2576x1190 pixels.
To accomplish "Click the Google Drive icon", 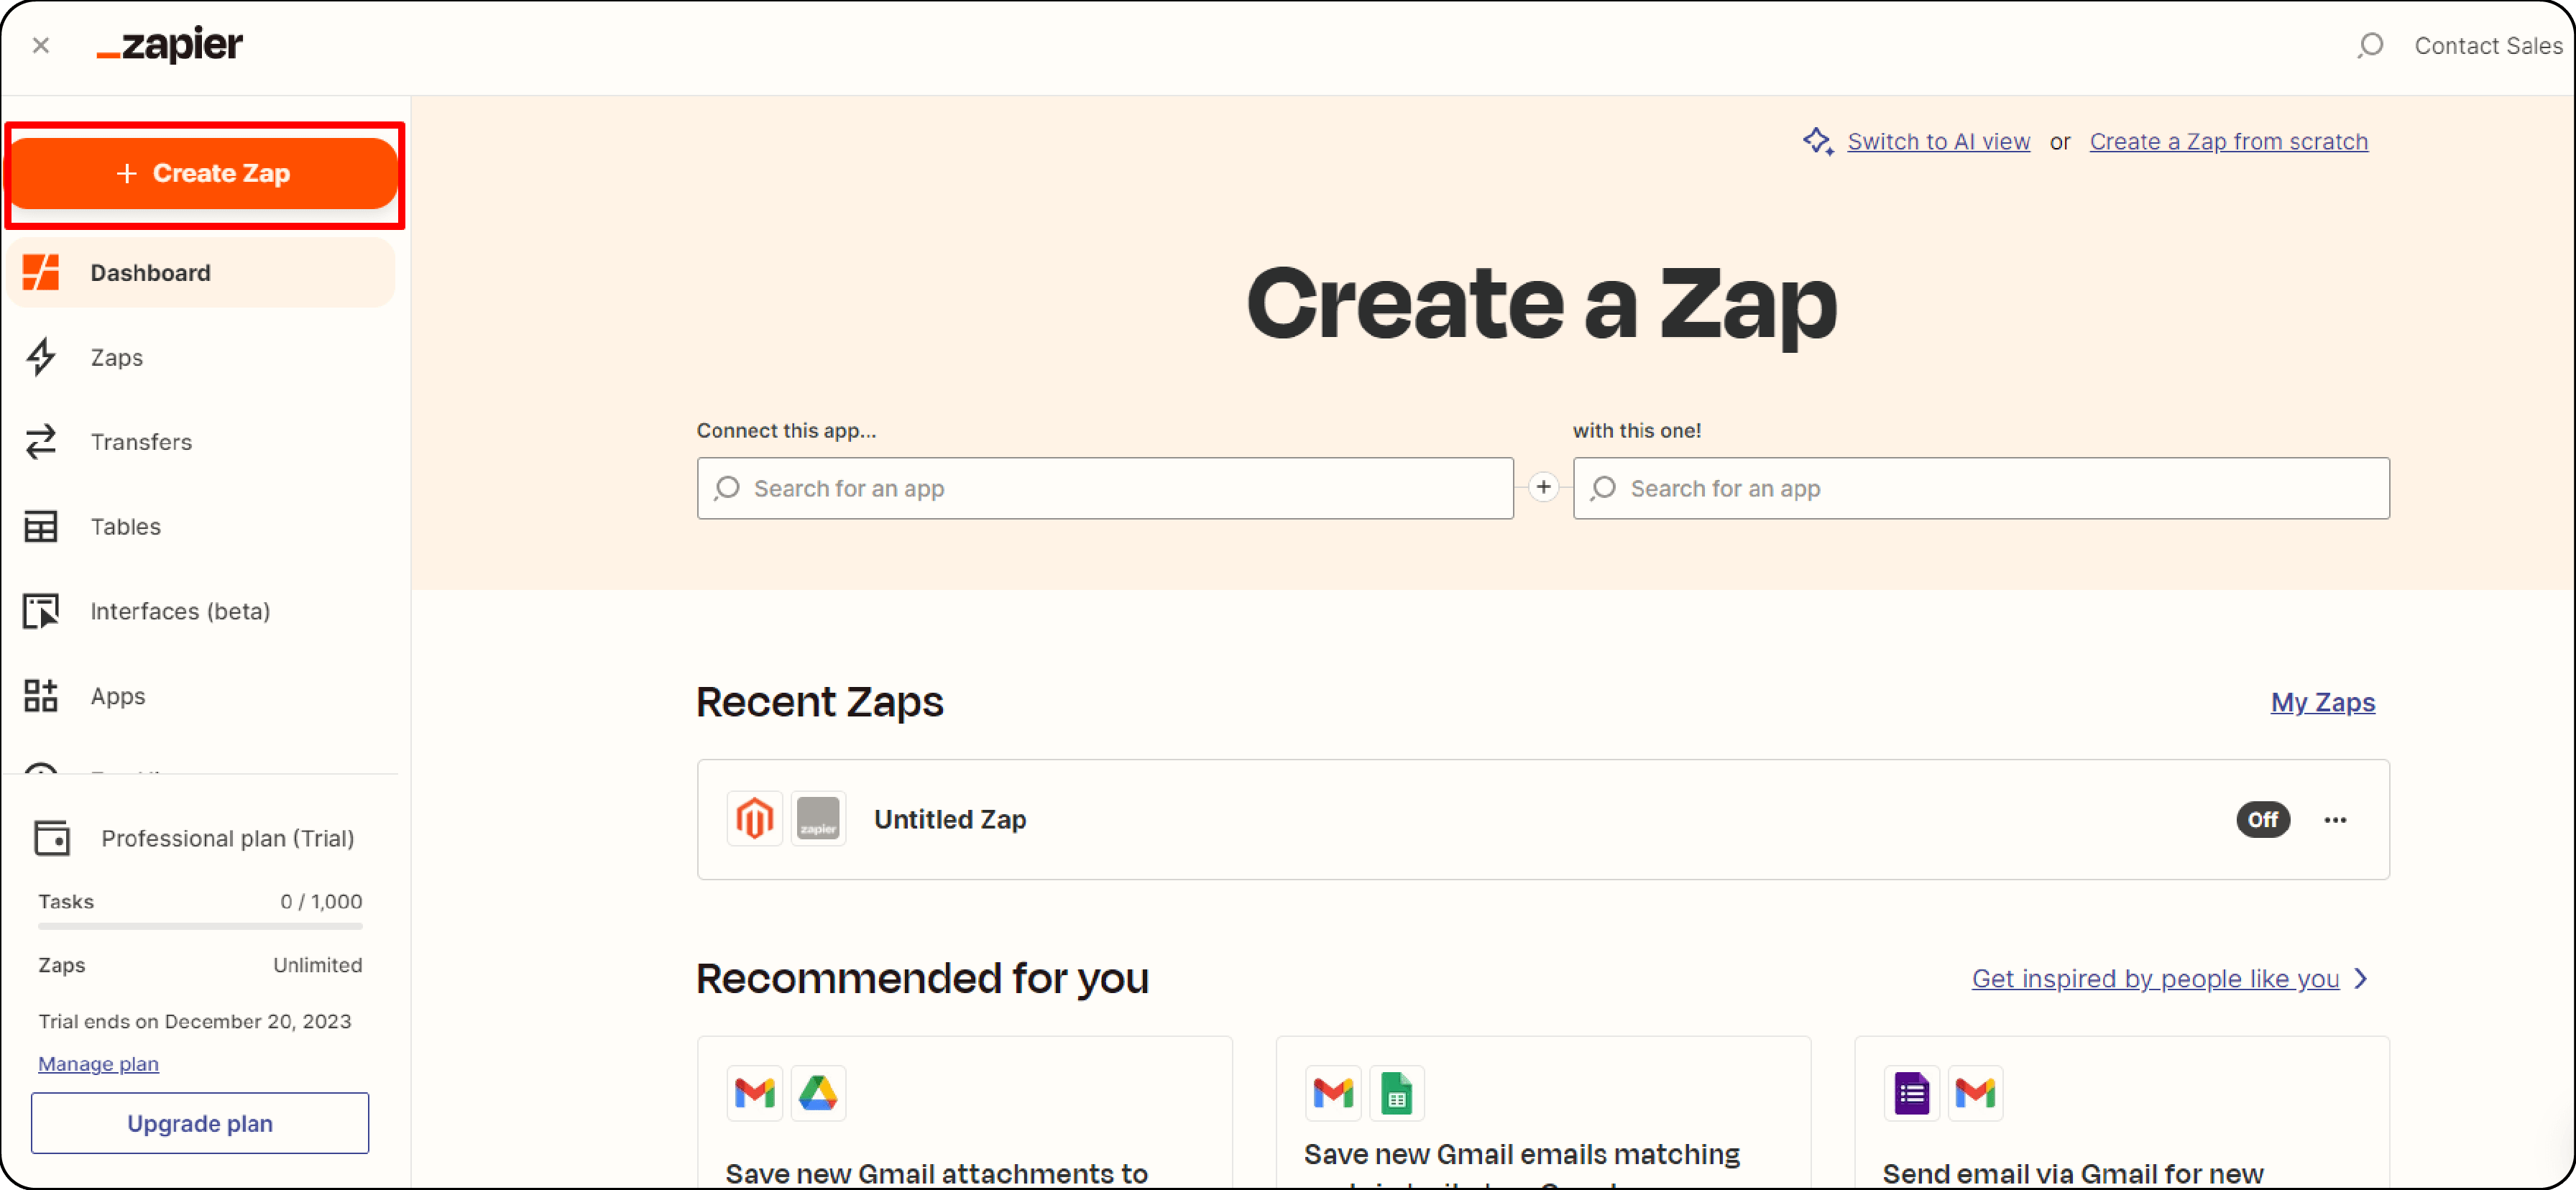I will (x=818, y=1093).
